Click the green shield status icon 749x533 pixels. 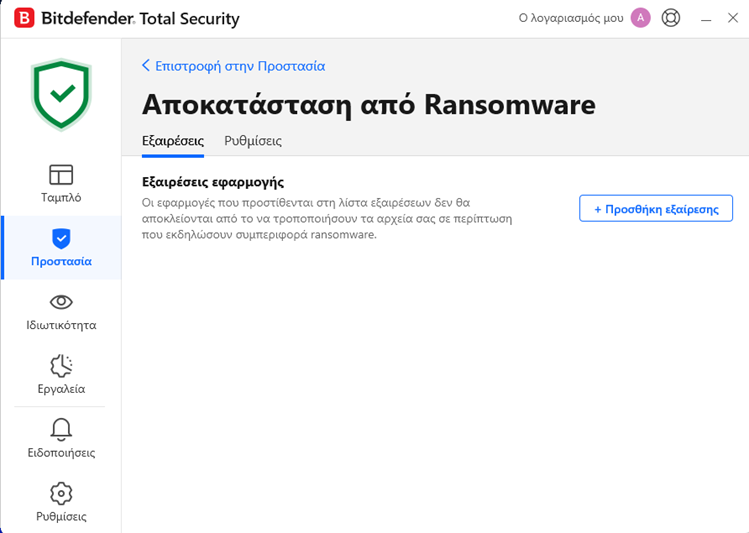click(x=61, y=94)
